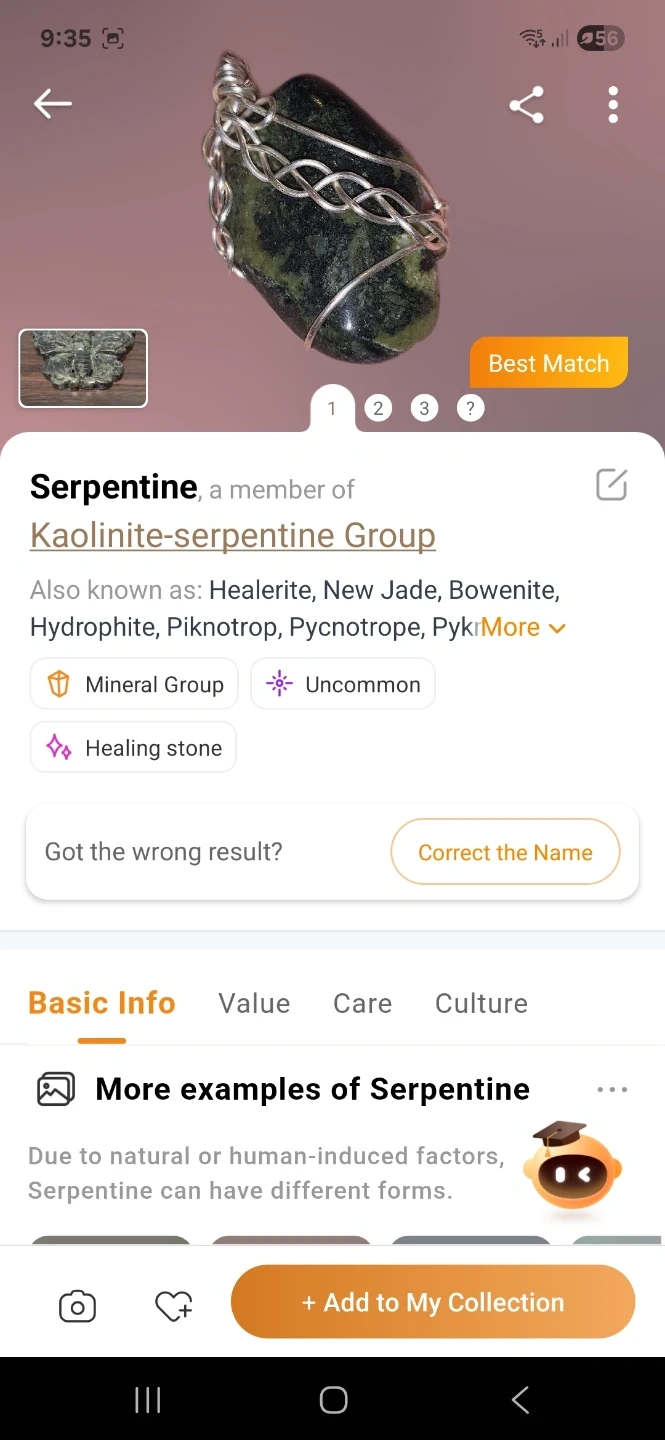
Task: Switch to the Value tab
Action: [x=254, y=1003]
